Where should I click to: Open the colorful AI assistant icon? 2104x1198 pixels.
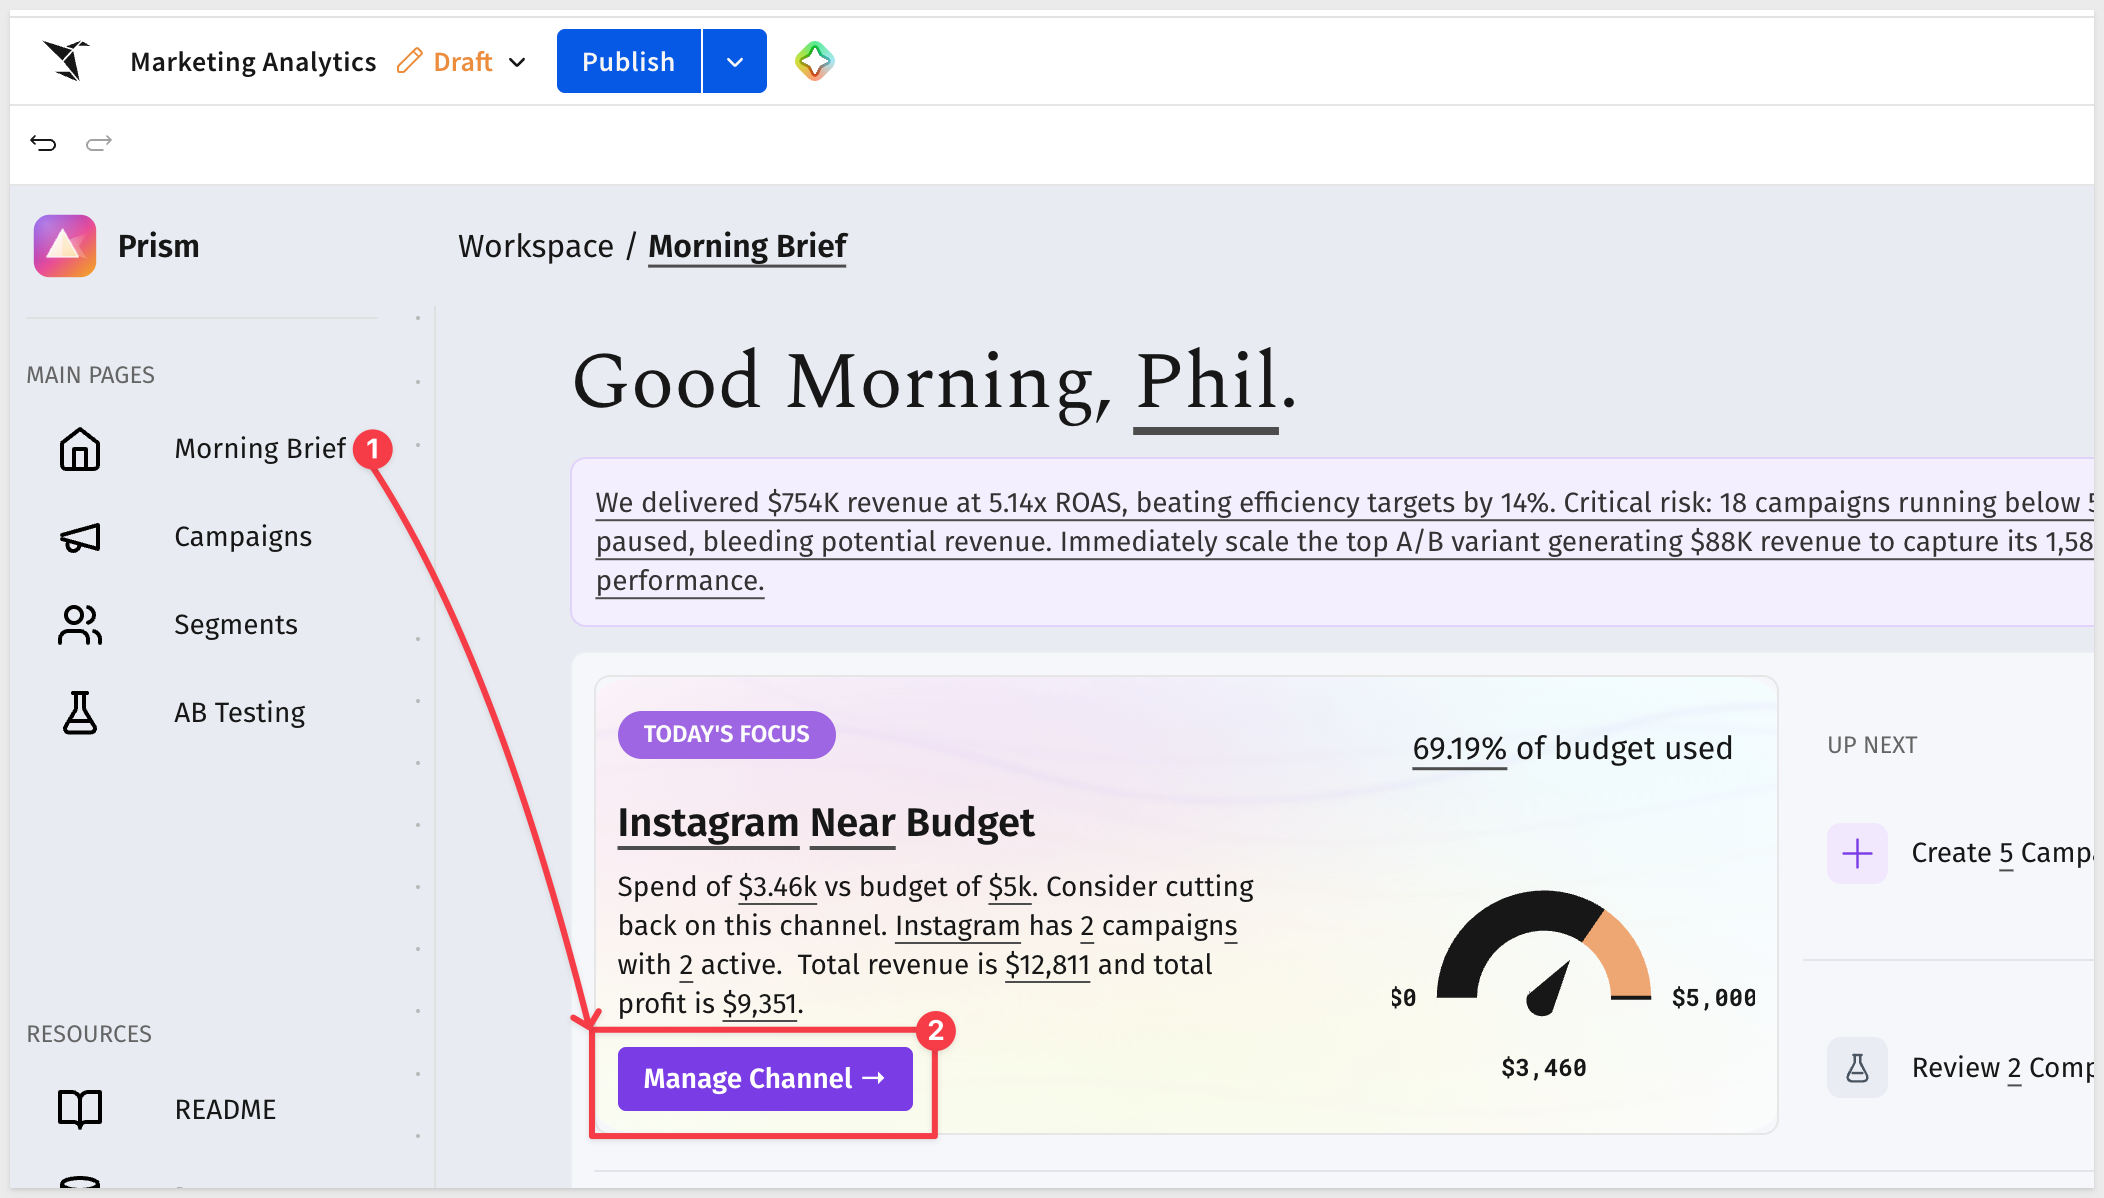[x=815, y=61]
